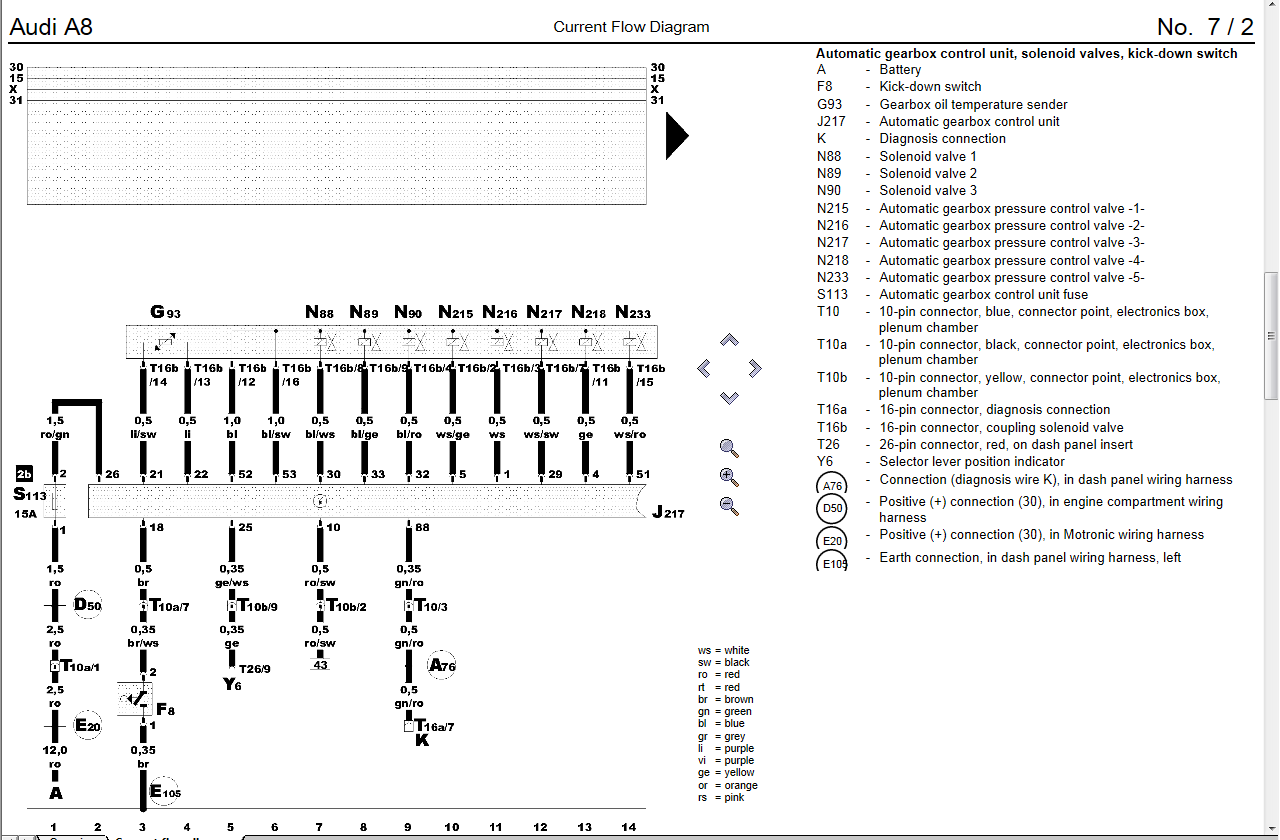Screen dimensions: 1280x840
Task: Click the D50 connection circle in the diagram
Action: (88, 605)
